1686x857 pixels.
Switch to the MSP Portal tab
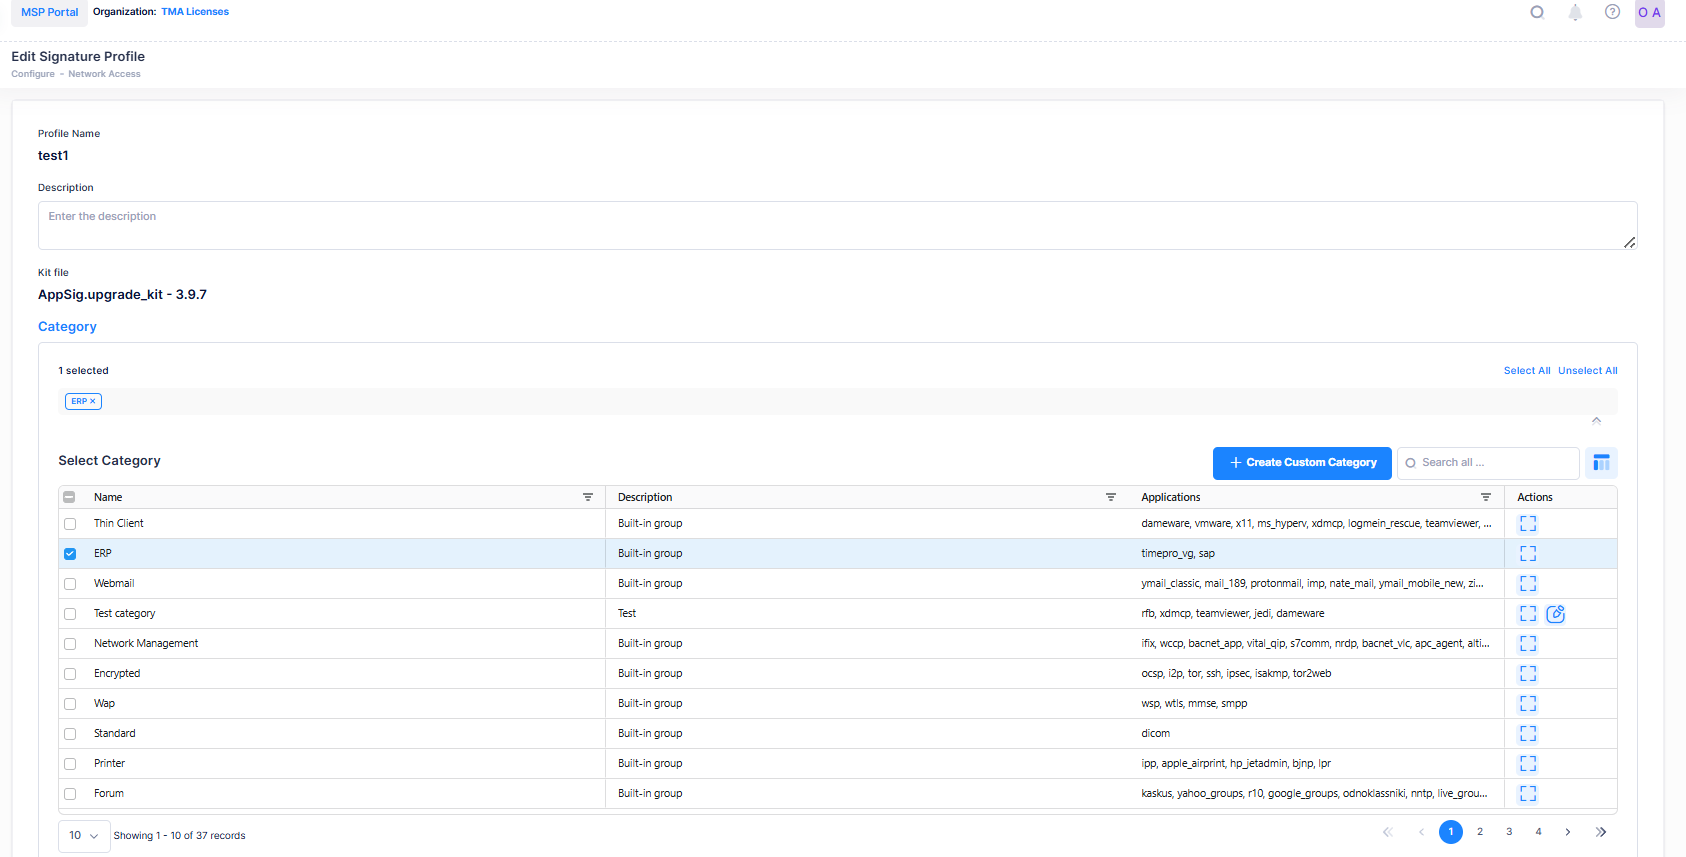pos(49,12)
